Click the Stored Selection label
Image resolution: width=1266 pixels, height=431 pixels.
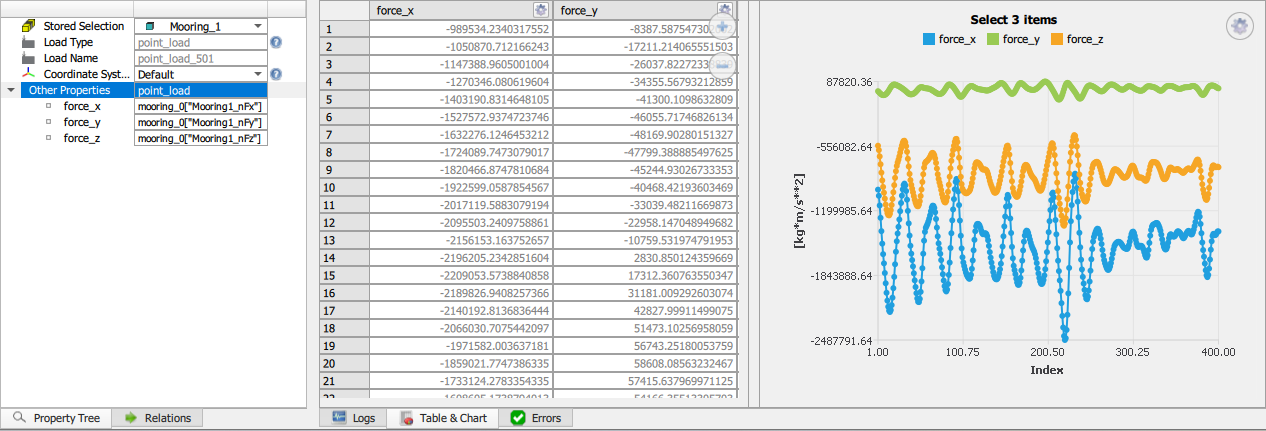[x=84, y=26]
